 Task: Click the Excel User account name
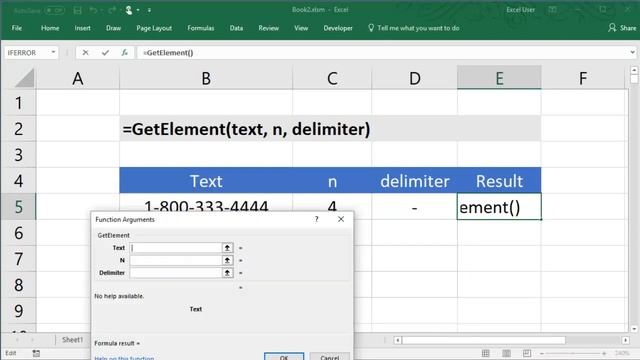click(520, 10)
